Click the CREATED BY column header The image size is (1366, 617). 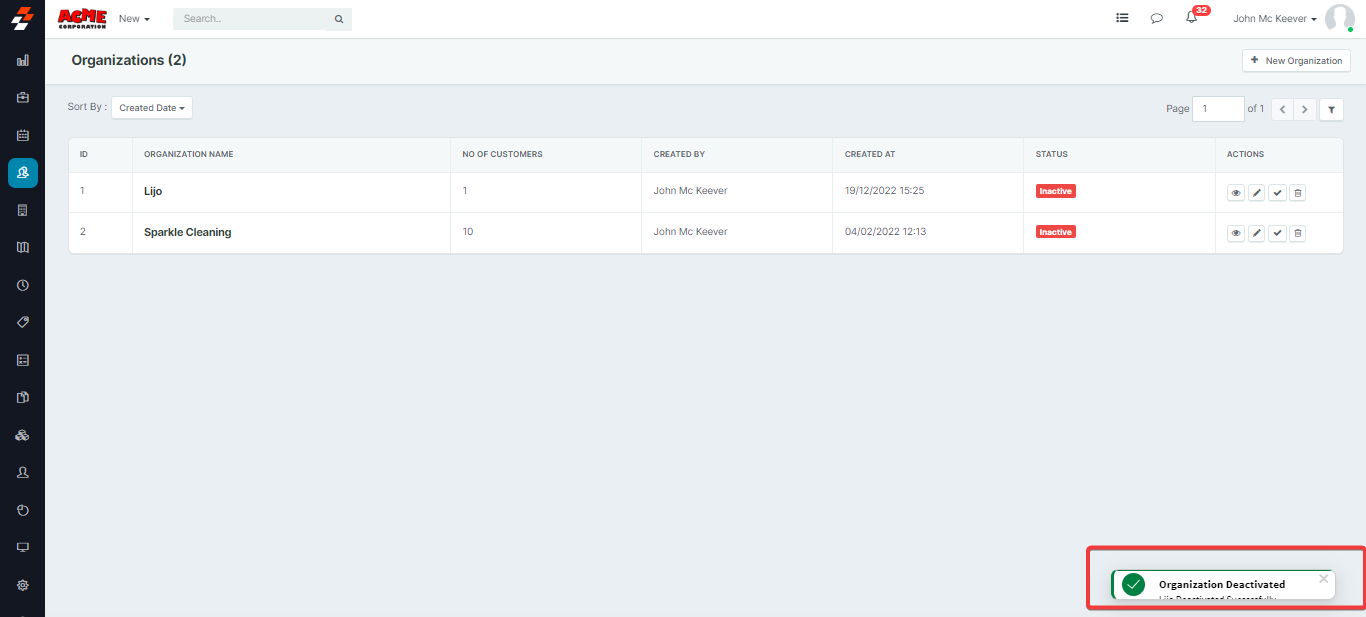click(x=679, y=155)
